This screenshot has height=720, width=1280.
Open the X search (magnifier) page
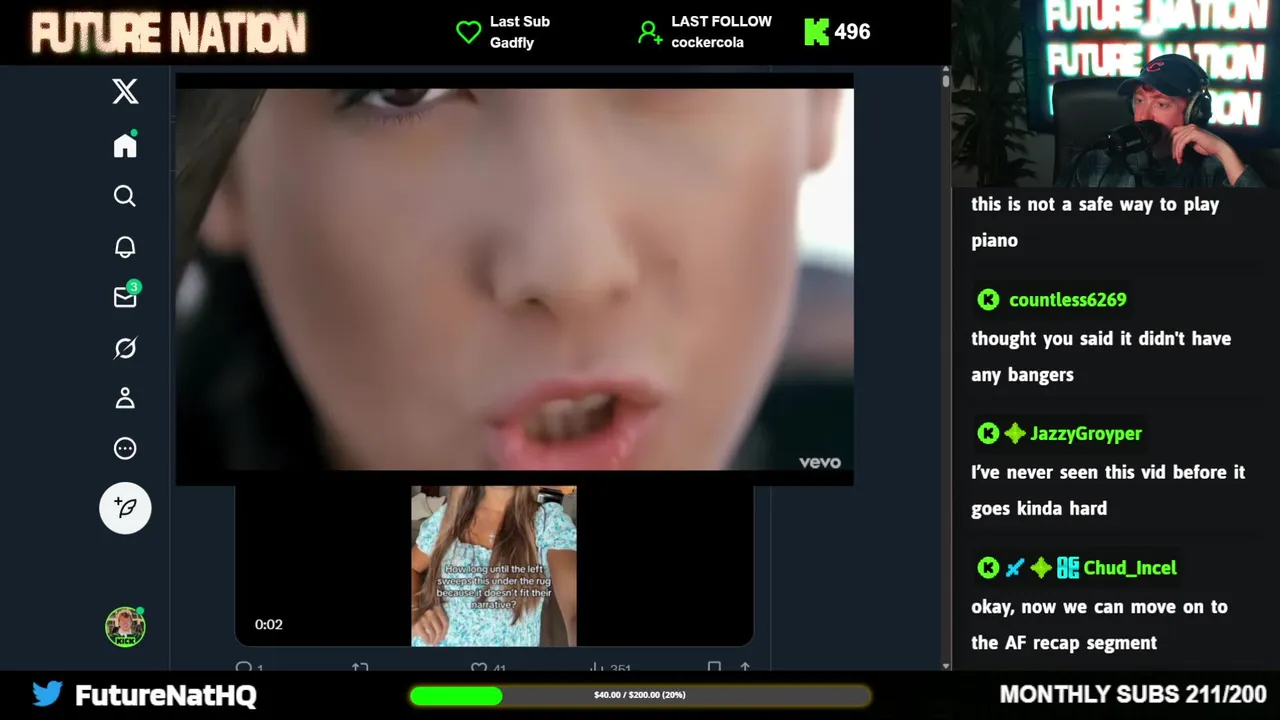(125, 196)
